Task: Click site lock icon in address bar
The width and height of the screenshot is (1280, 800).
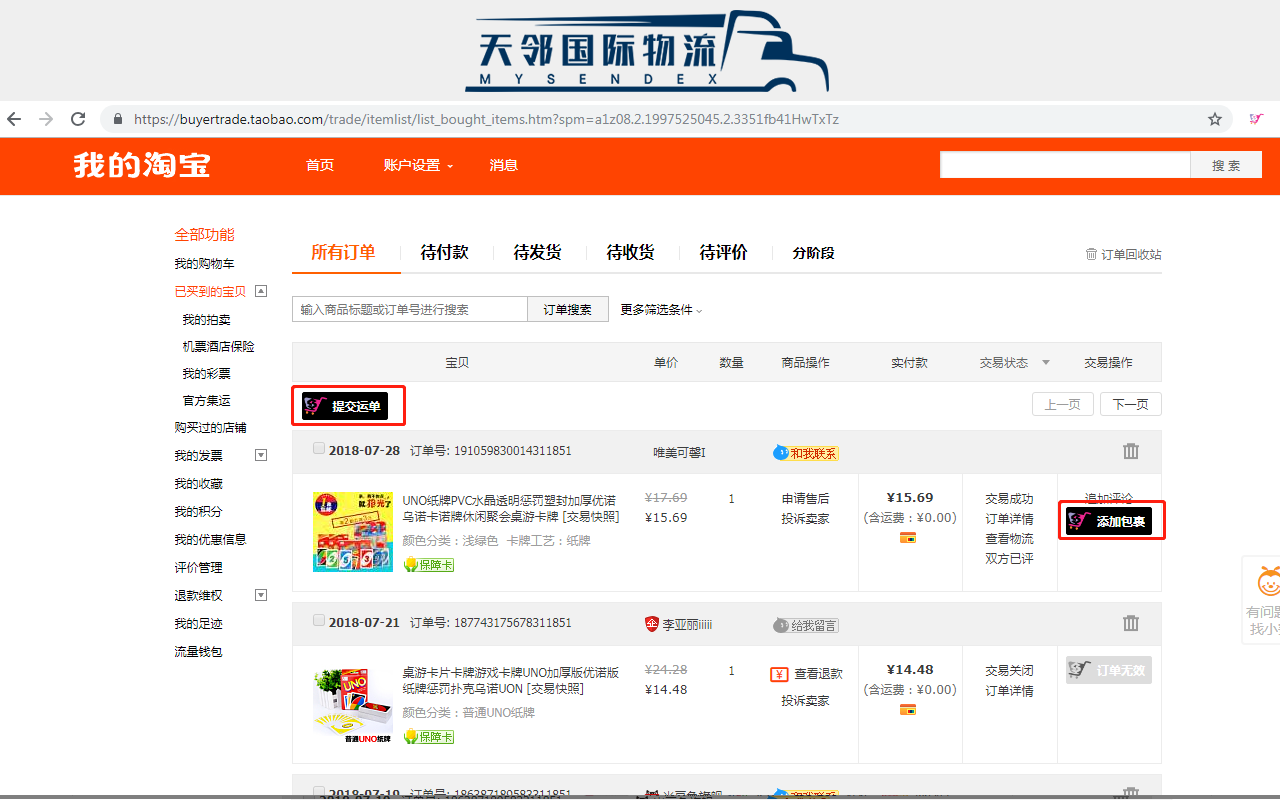Action: [118, 119]
